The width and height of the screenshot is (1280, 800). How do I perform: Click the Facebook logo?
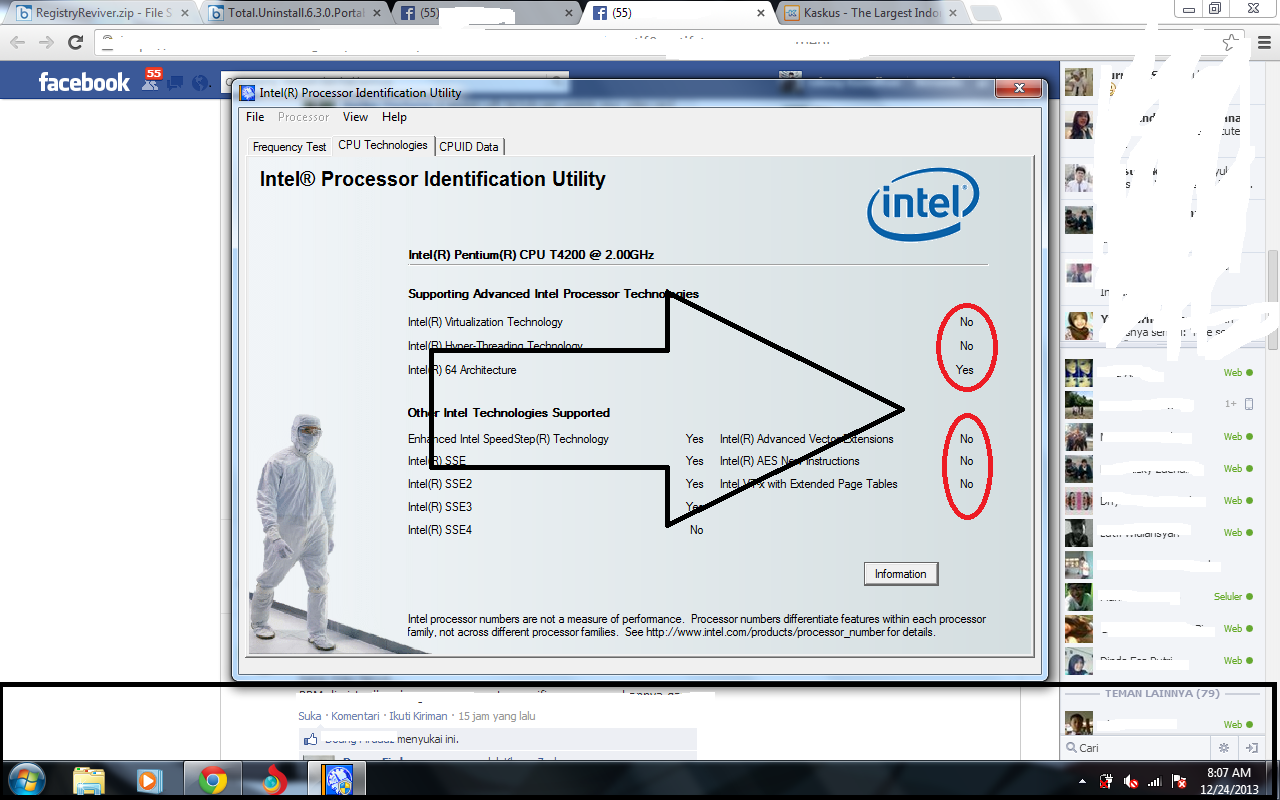84,83
